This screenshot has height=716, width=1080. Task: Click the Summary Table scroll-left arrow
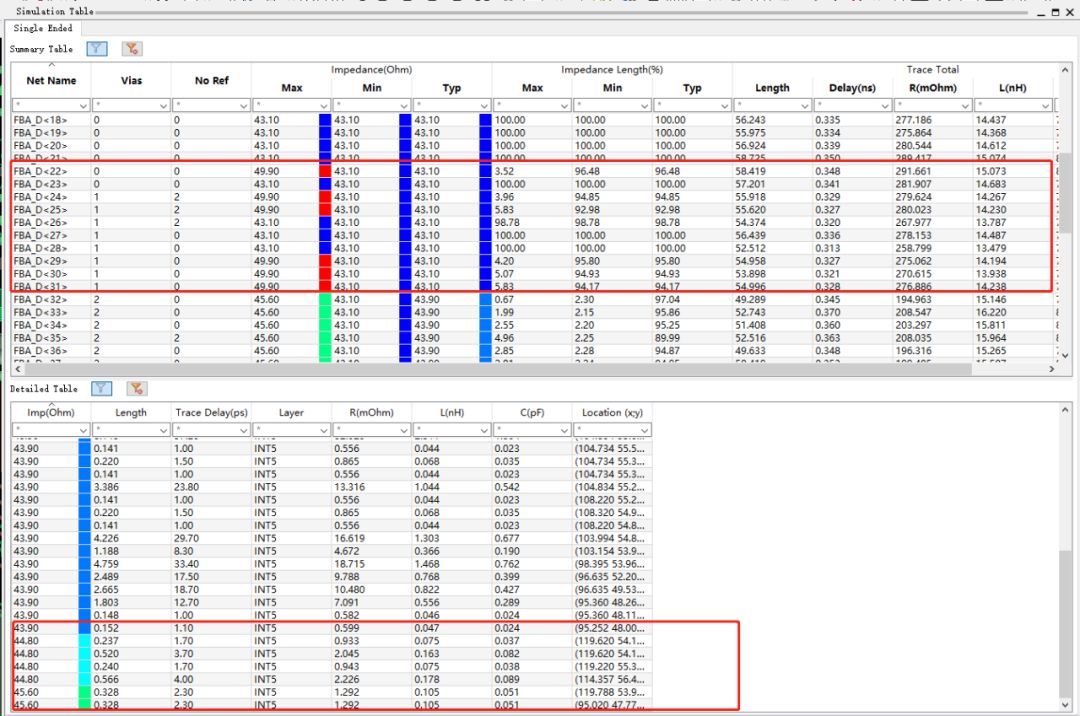pos(18,369)
